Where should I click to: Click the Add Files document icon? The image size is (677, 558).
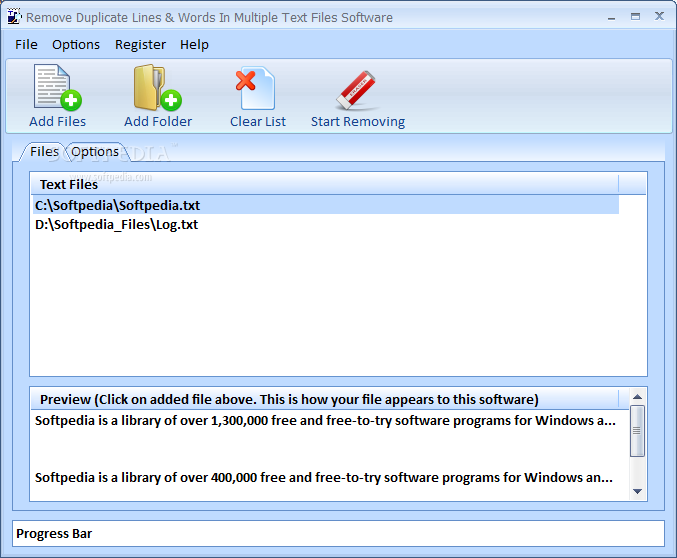coord(57,87)
